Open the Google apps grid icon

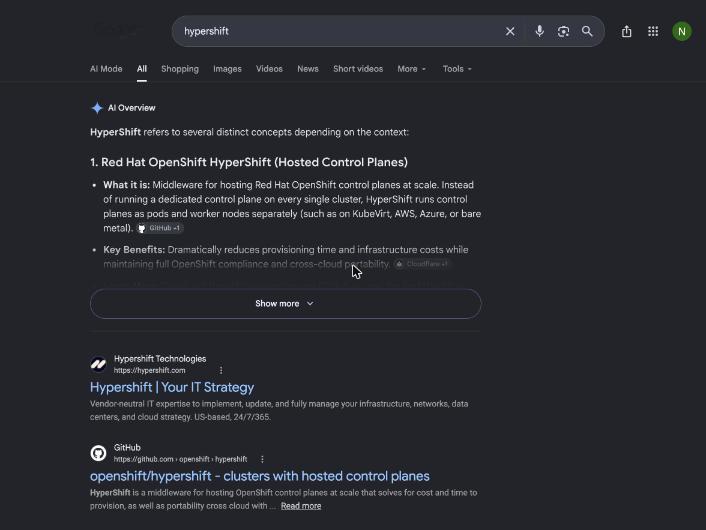(x=653, y=31)
